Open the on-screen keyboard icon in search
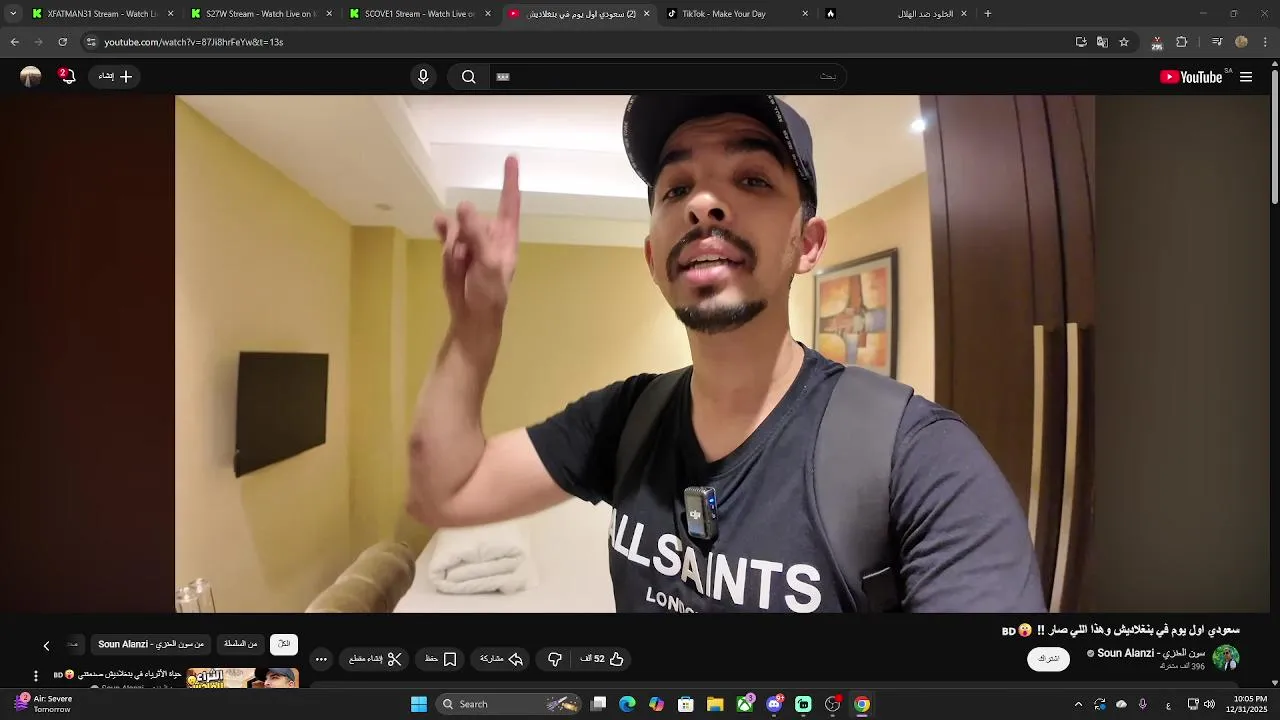The image size is (1280, 720). coord(503,77)
